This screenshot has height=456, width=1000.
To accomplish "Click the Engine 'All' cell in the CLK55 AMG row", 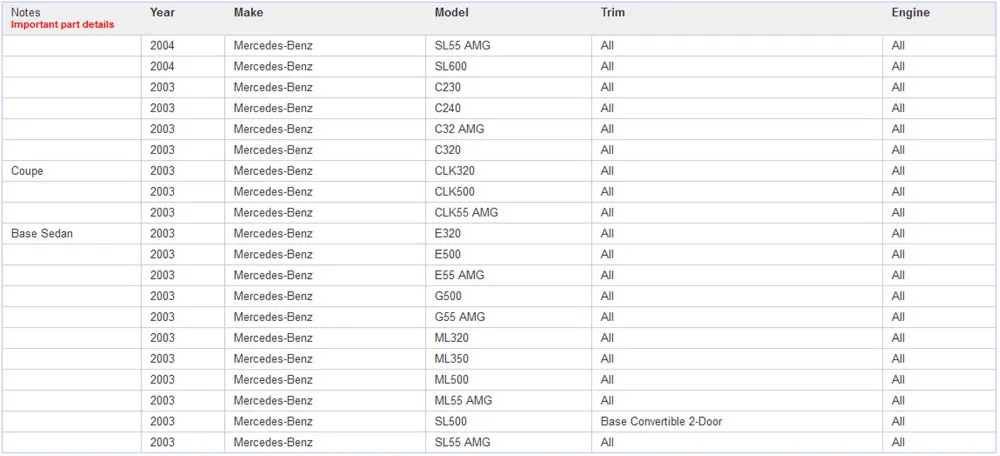I will (x=898, y=212).
